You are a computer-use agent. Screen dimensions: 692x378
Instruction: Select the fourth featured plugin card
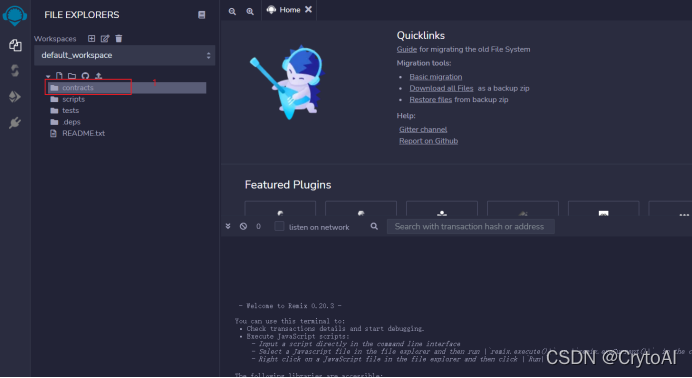click(523, 209)
